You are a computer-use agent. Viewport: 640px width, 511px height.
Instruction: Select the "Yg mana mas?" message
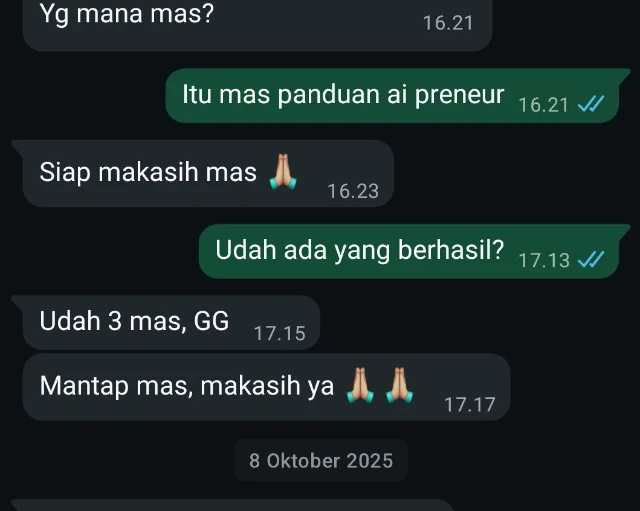point(258,22)
